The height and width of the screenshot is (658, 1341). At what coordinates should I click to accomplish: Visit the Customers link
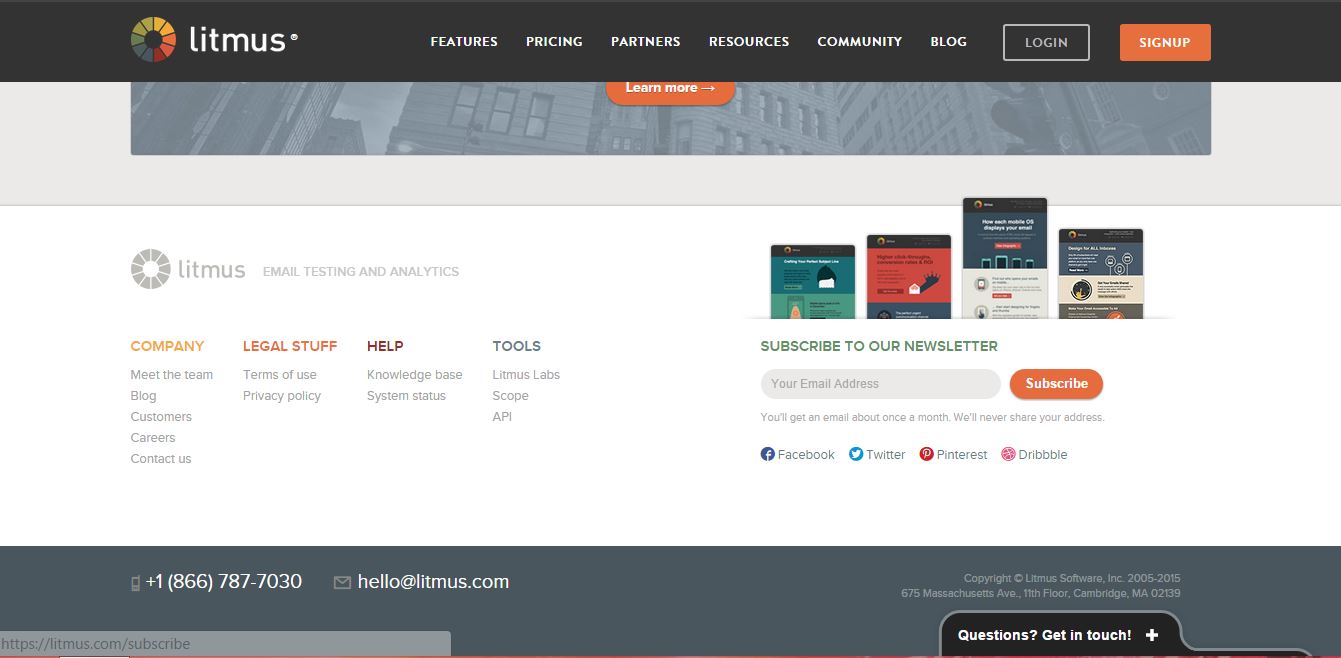click(x=161, y=417)
